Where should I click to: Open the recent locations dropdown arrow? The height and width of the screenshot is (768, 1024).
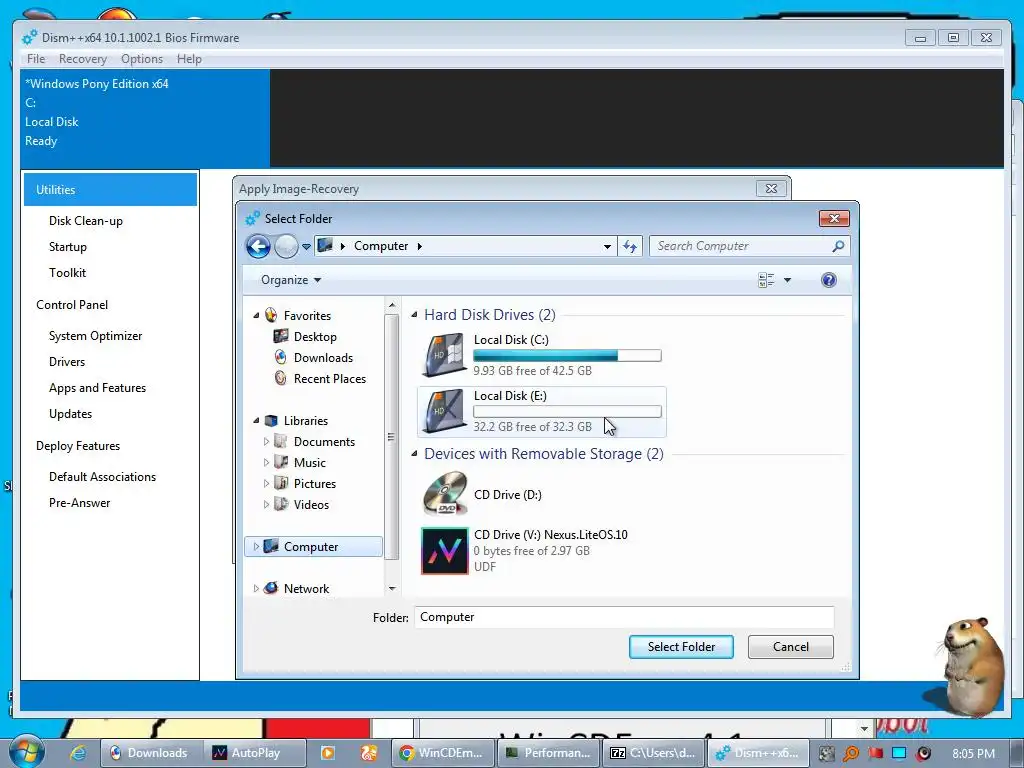pos(306,247)
